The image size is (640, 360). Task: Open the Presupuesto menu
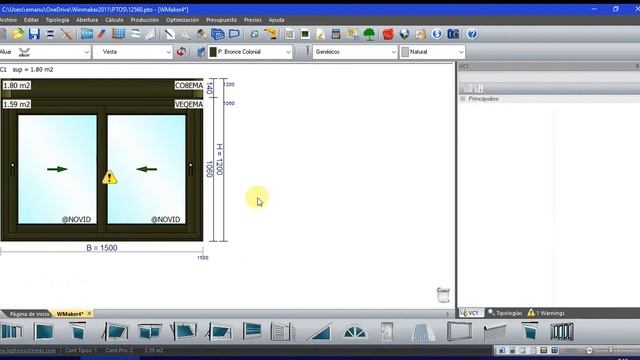221,20
